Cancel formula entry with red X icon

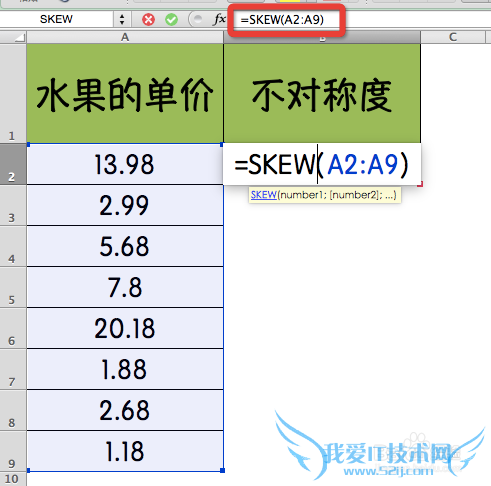(x=148, y=20)
